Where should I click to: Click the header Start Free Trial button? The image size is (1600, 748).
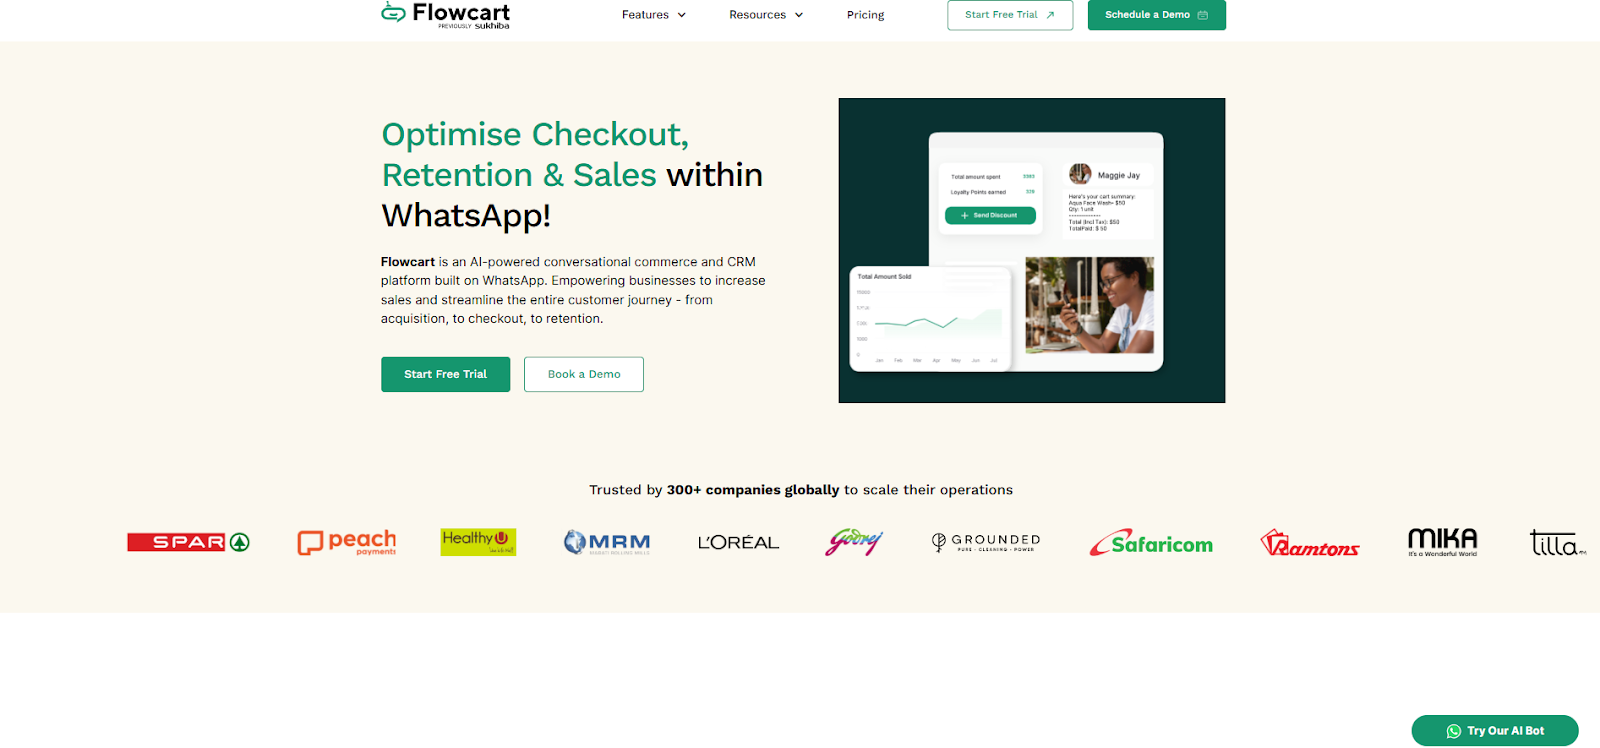point(1010,15)
